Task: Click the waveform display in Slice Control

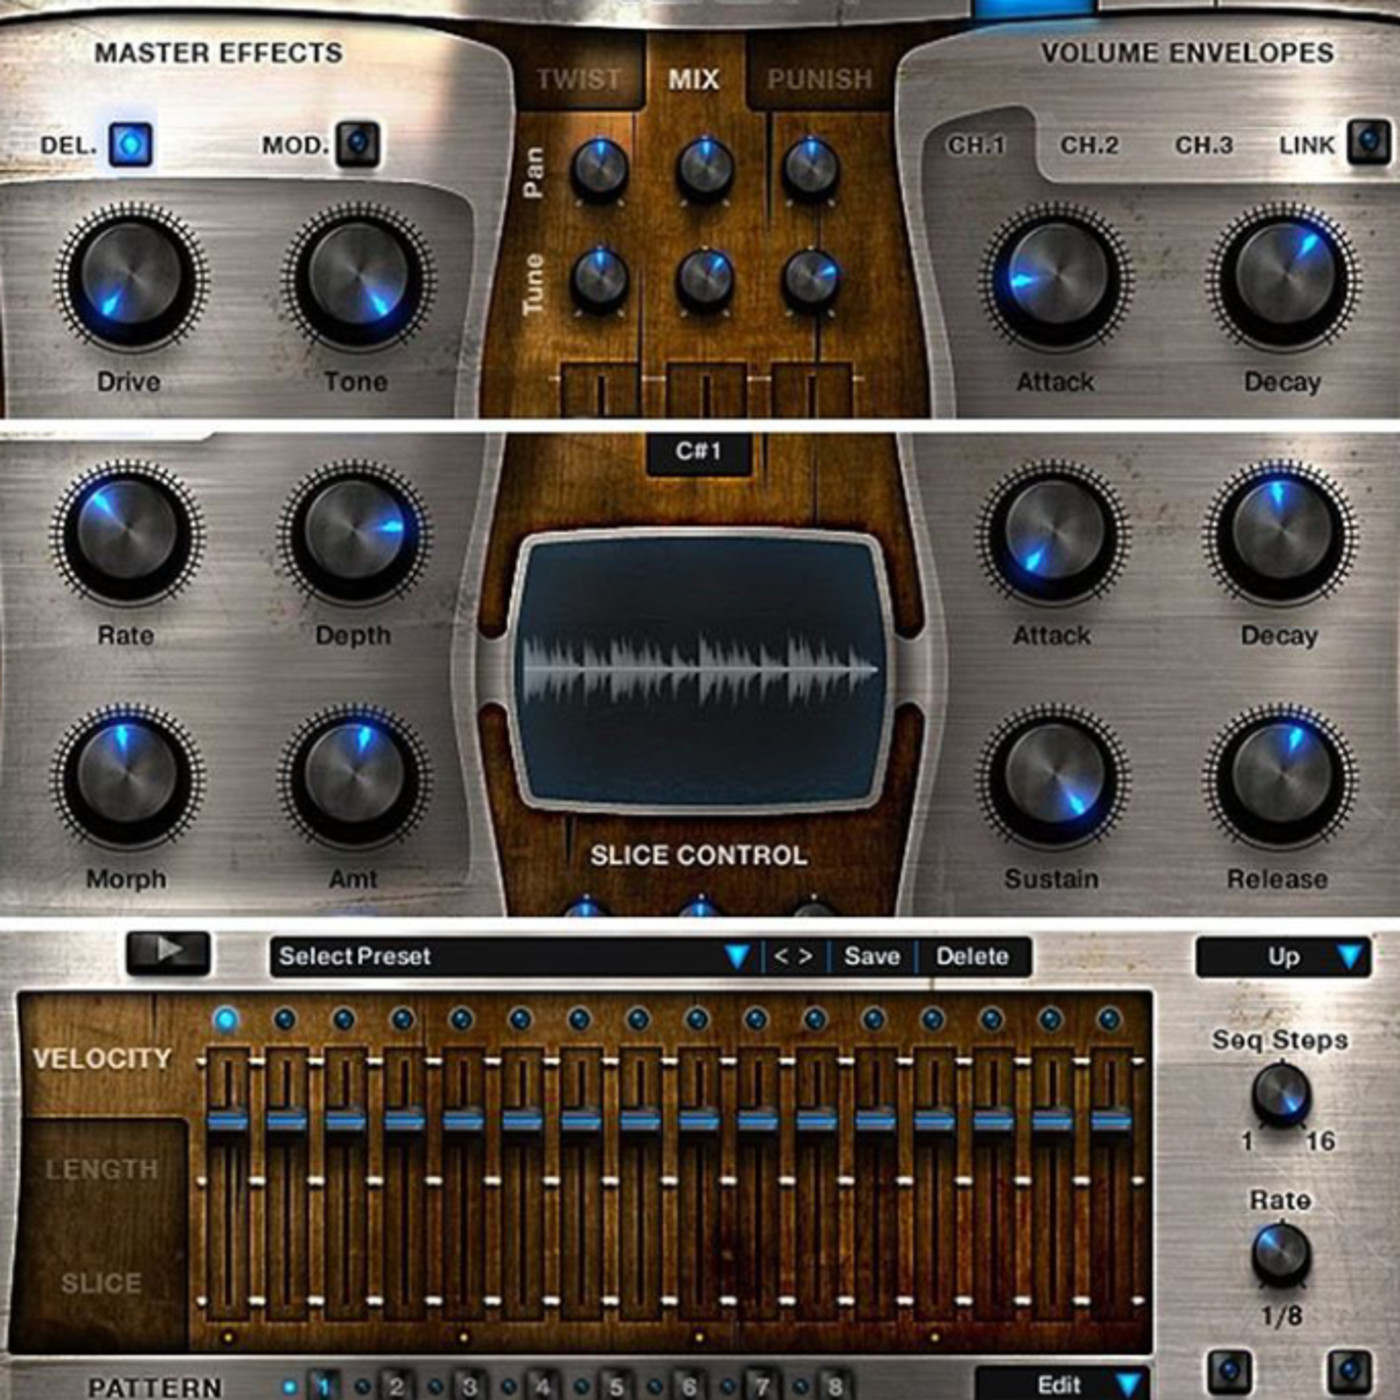Action: tap(699, 668)
